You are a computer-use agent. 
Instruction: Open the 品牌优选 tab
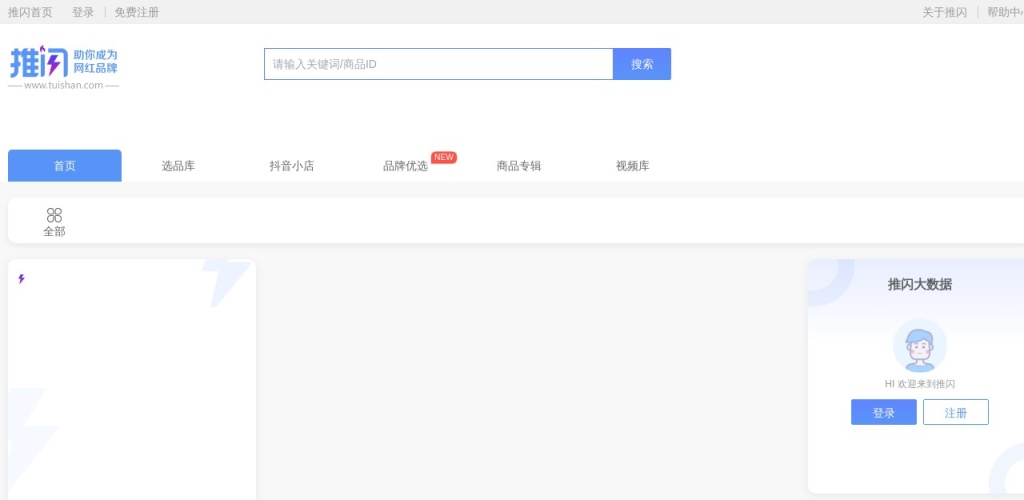coord(405,166)
